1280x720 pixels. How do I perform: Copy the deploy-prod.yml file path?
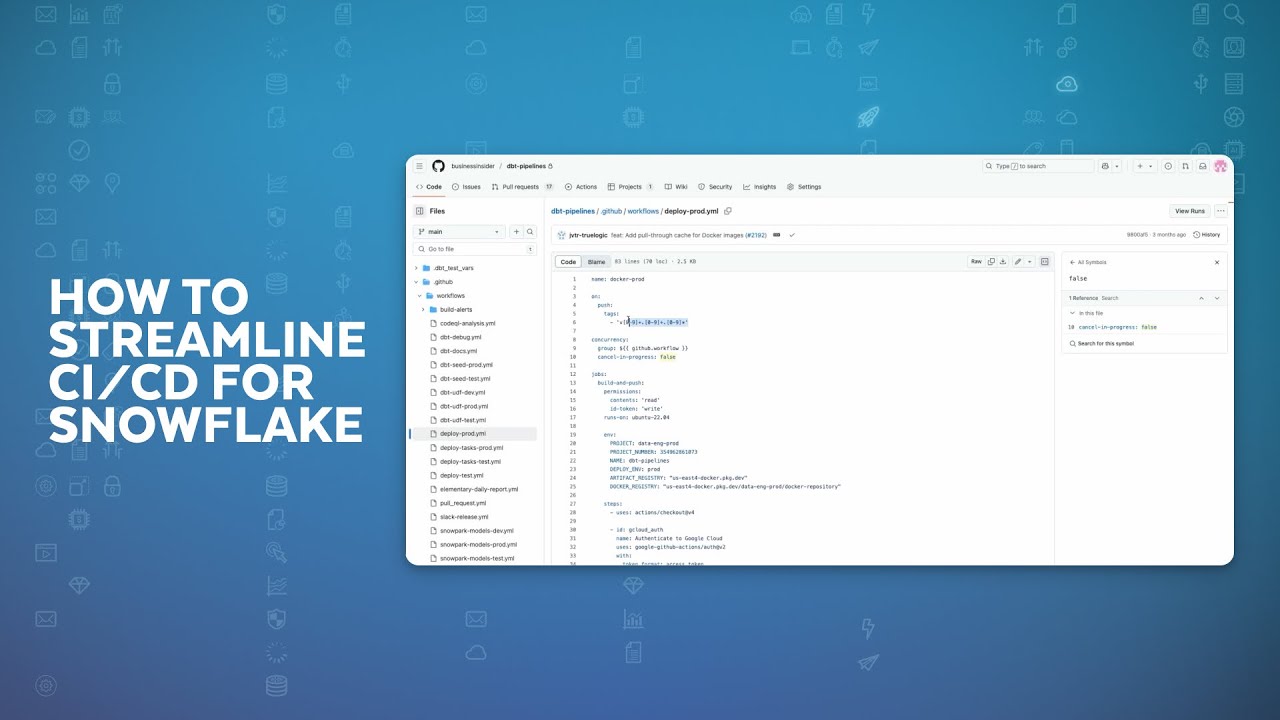(728, 211)
